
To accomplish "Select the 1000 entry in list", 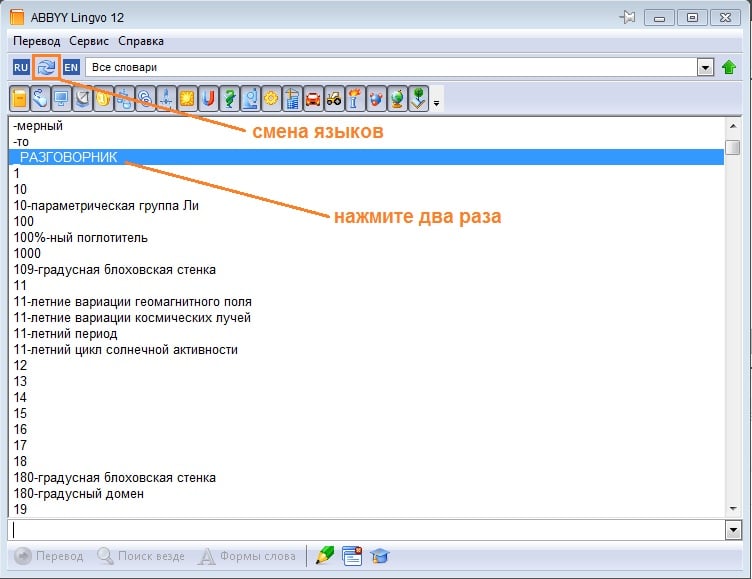I will click(366, 253).
